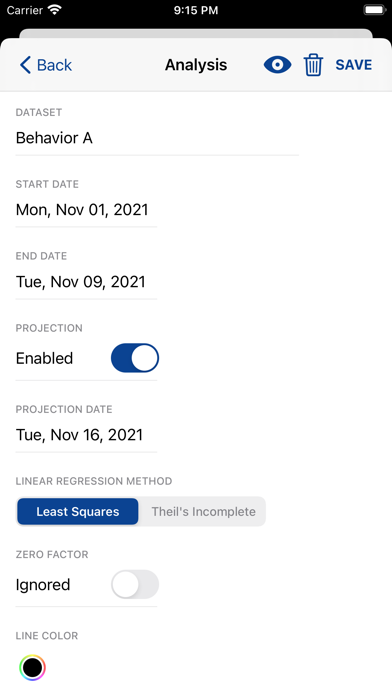Tap the Carrier label in status bar

[25, 10]
